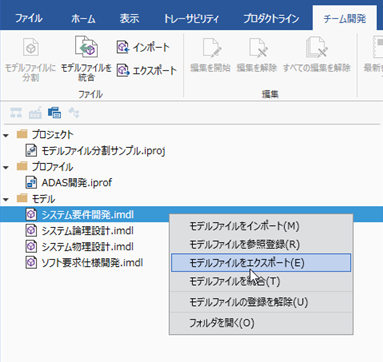
Task: Click the モデルファイル分割サンプル.iproj file icon
Action: click(x=31, y=151)
